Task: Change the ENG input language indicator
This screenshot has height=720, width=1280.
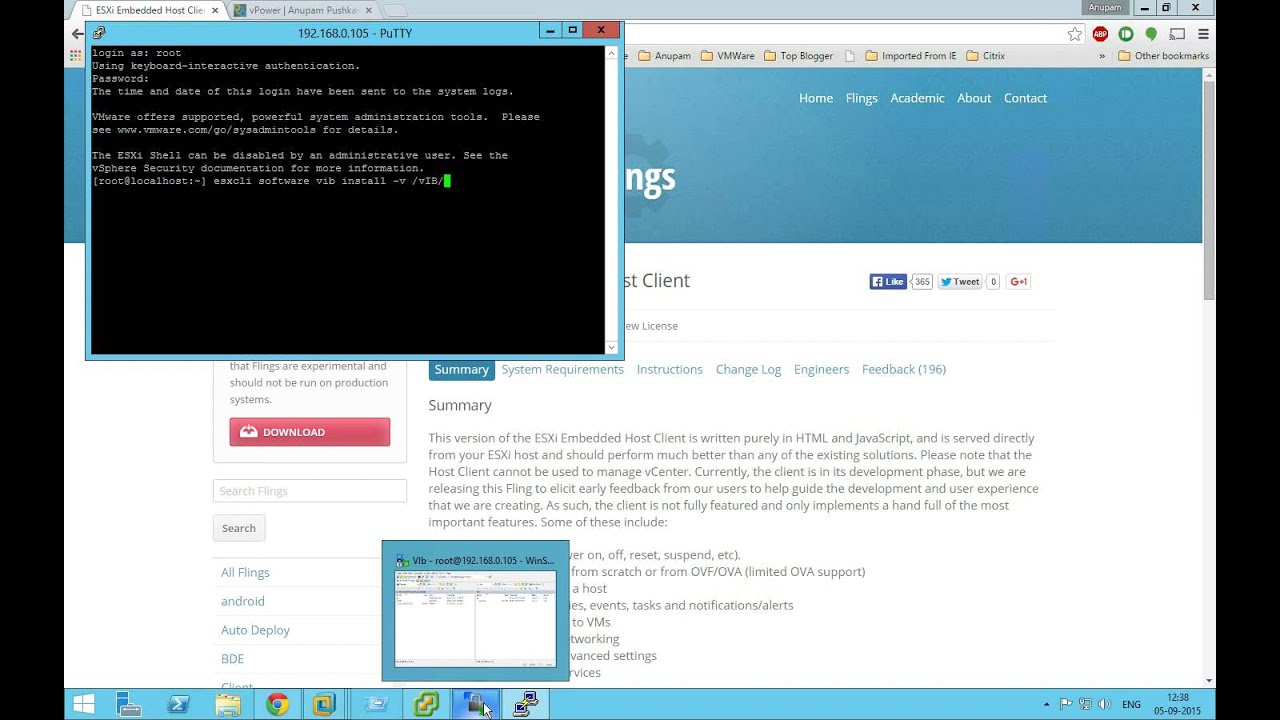Action: click(1131, 705)
